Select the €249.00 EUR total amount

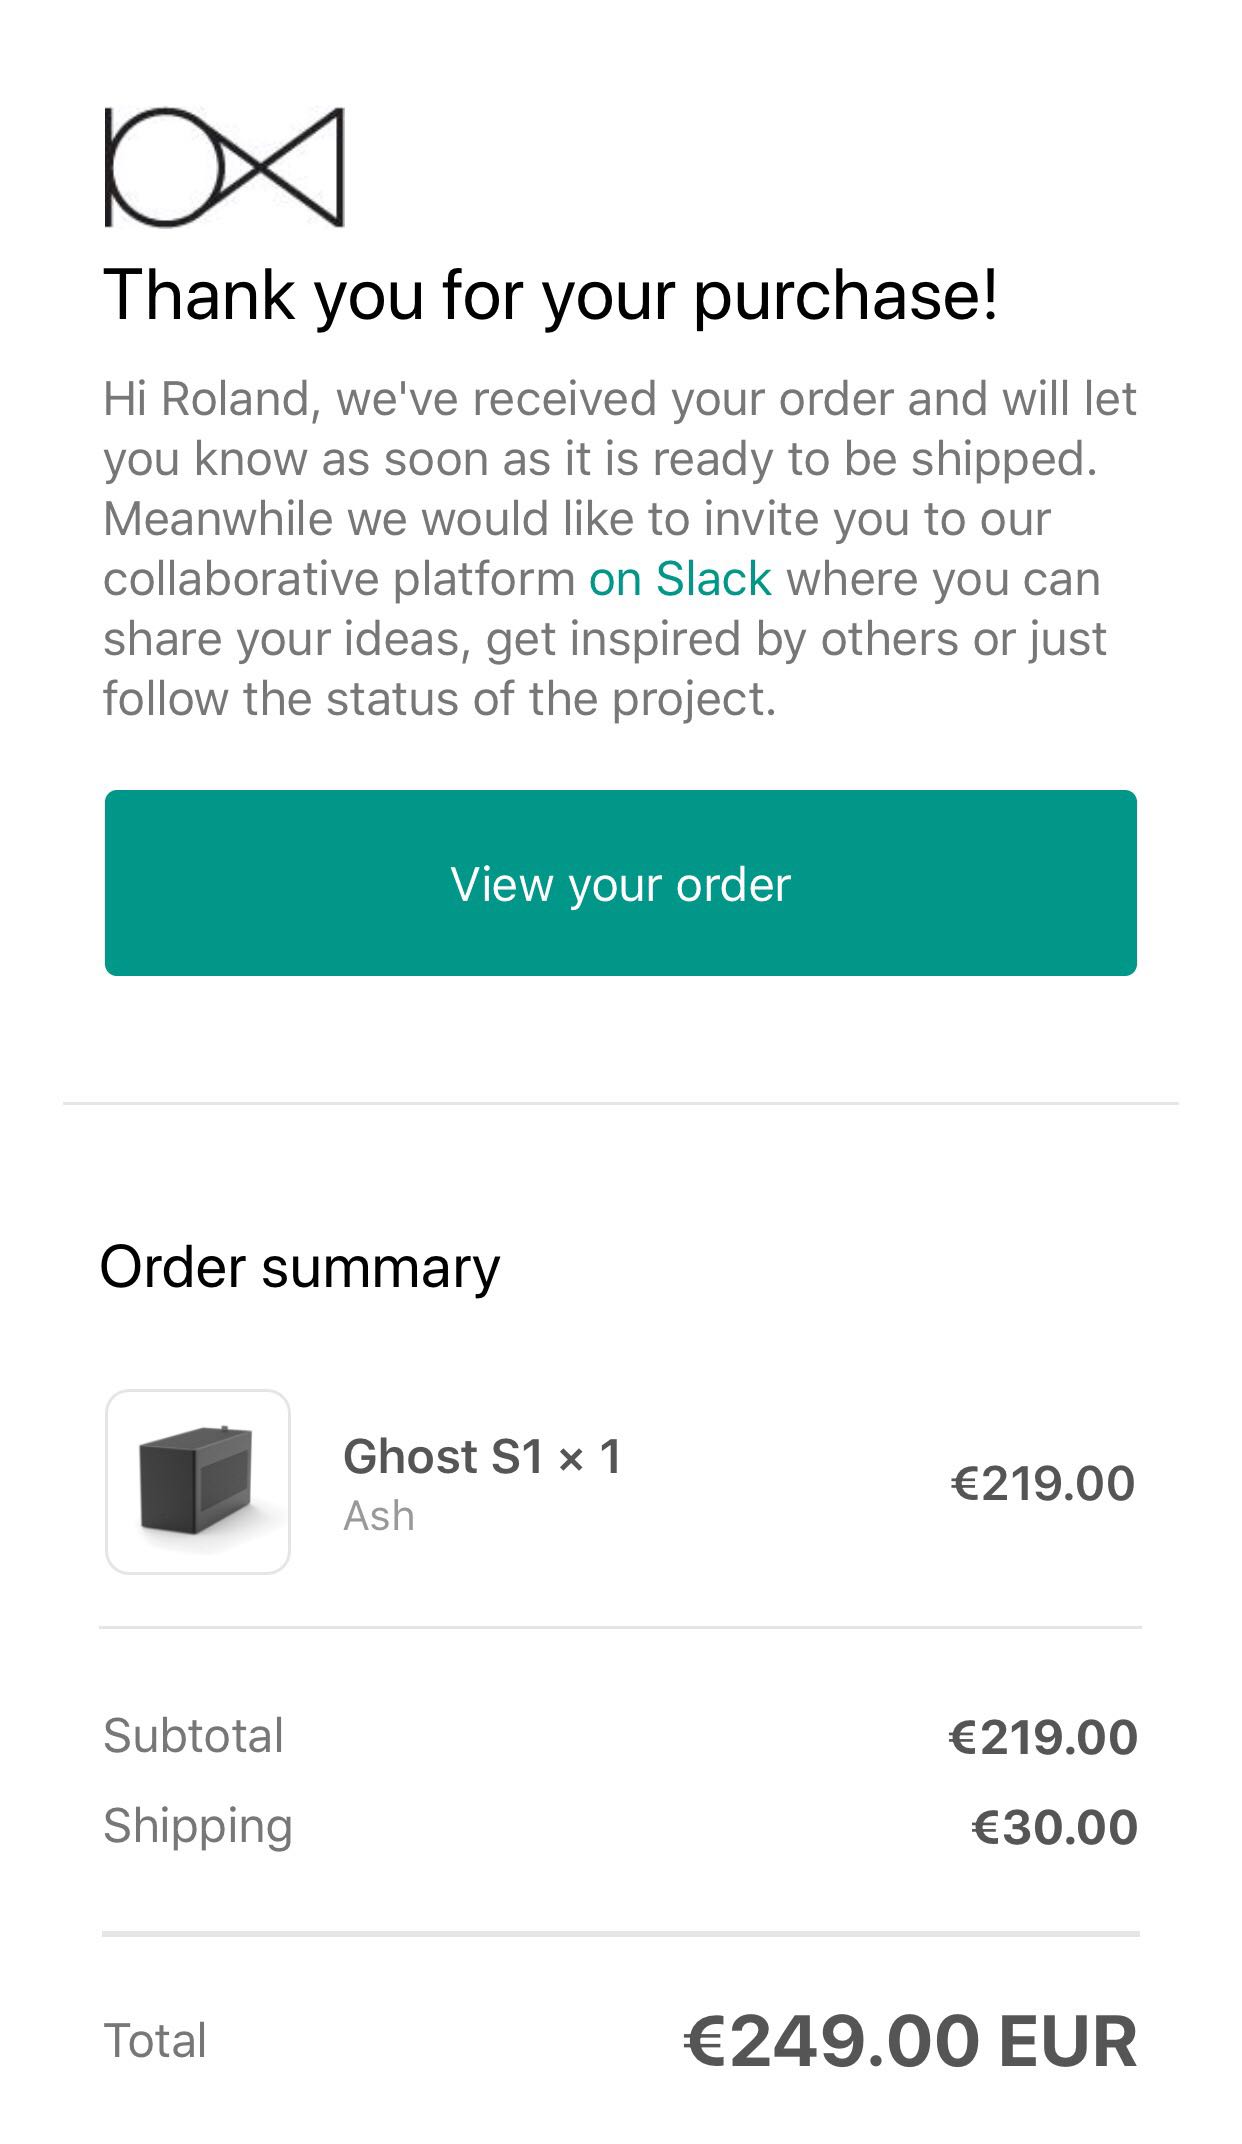coord(910,2041)
